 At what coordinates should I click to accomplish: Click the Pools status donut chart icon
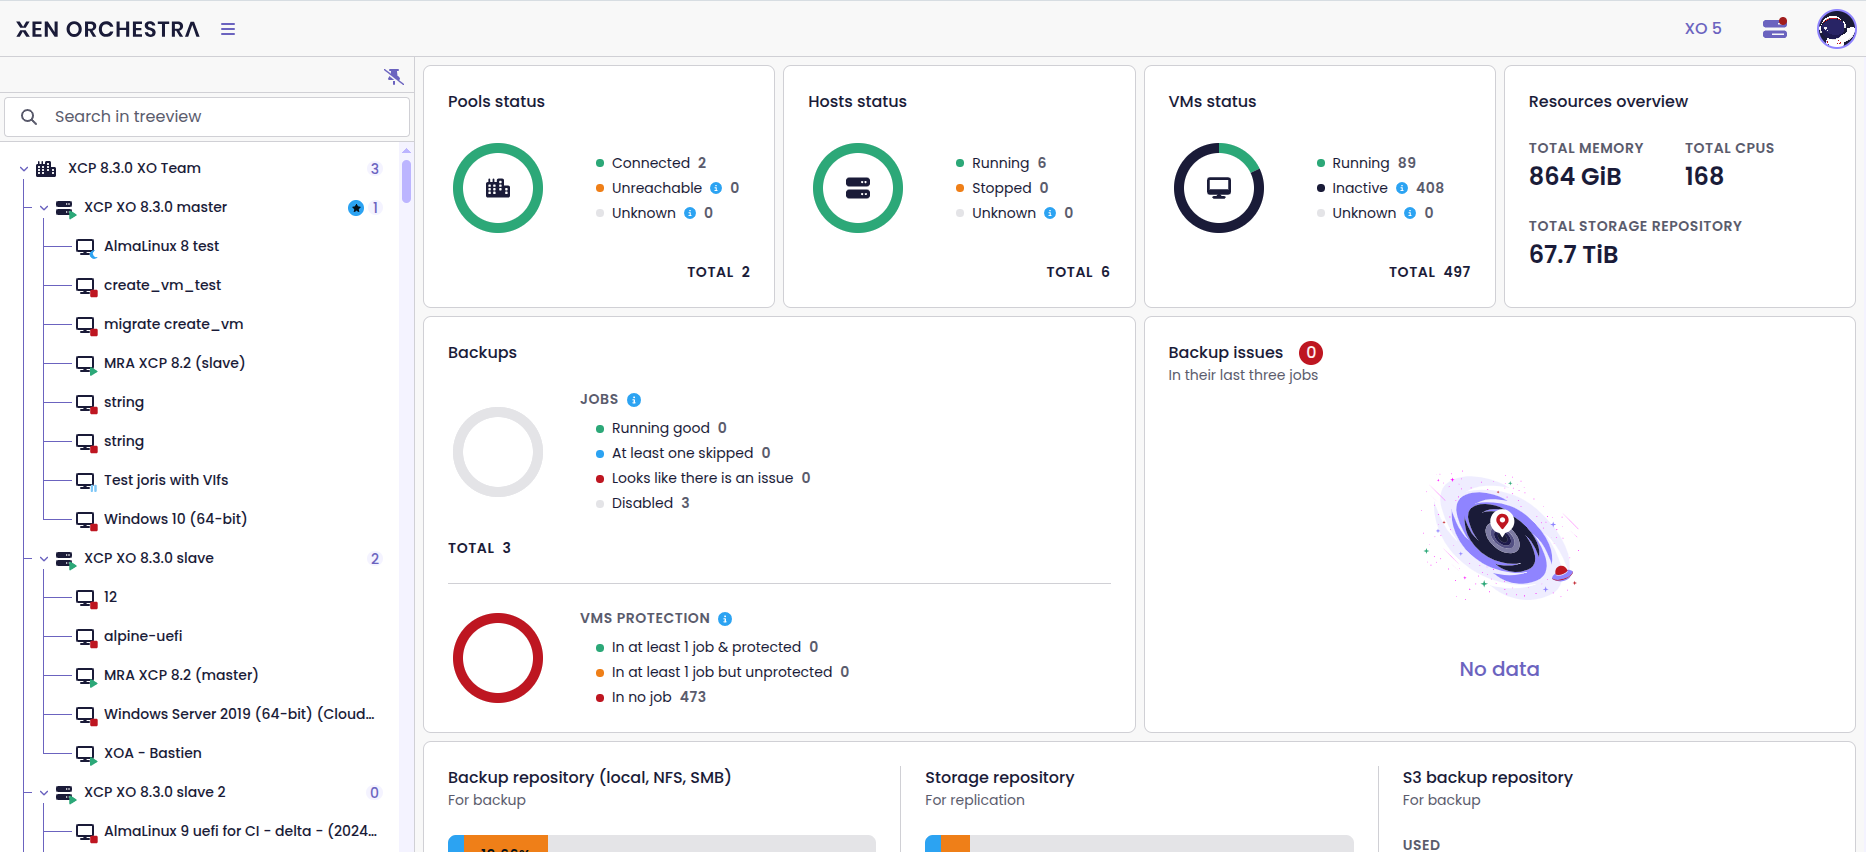point(498,188)
